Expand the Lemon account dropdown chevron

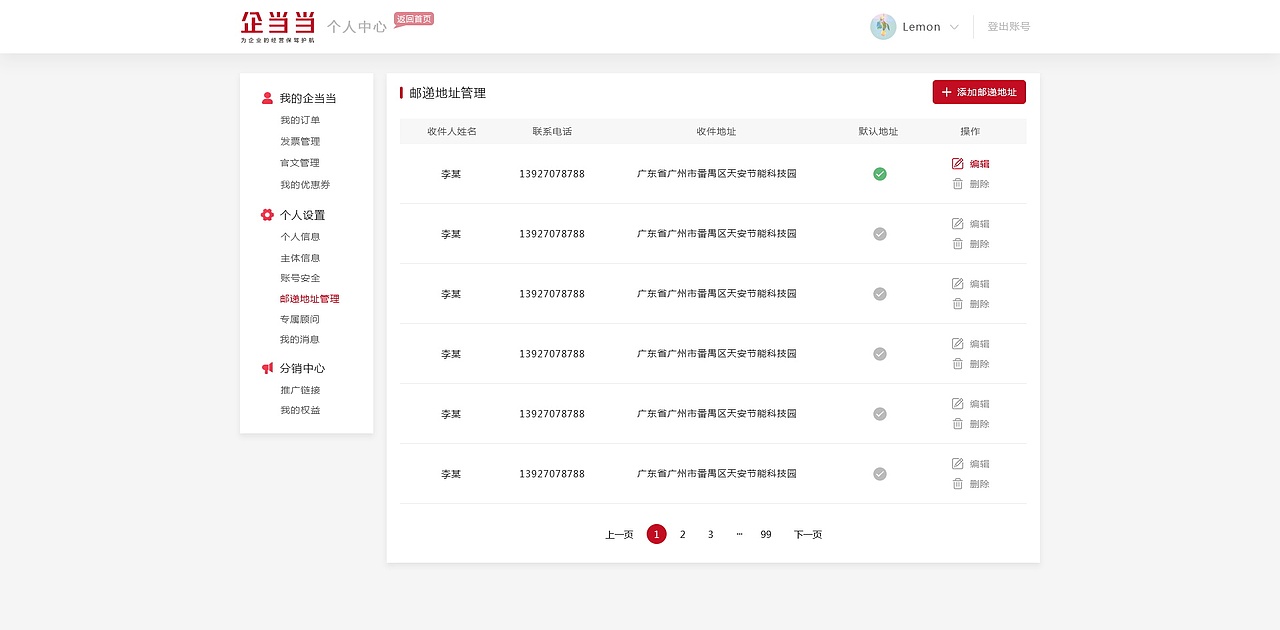tap(955, 27)
